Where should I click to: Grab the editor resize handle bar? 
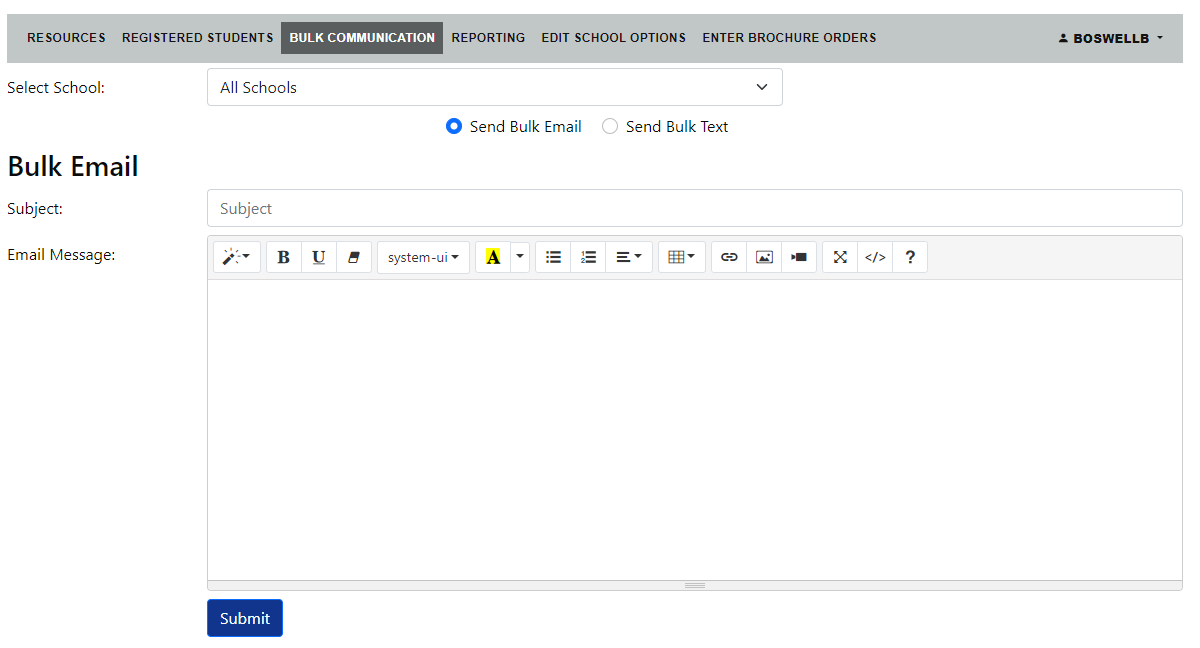tap(695, 585)
